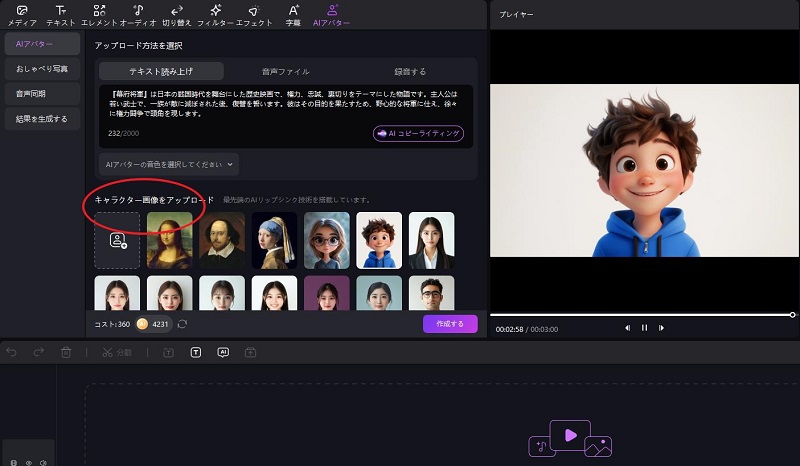Click the bold T text icon in timeline toolbar
800x466 pixels.
point(196,352)
